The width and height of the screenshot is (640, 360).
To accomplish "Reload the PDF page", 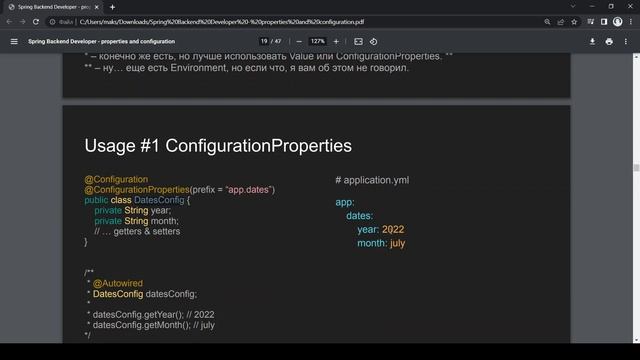I will click(36, 22).
